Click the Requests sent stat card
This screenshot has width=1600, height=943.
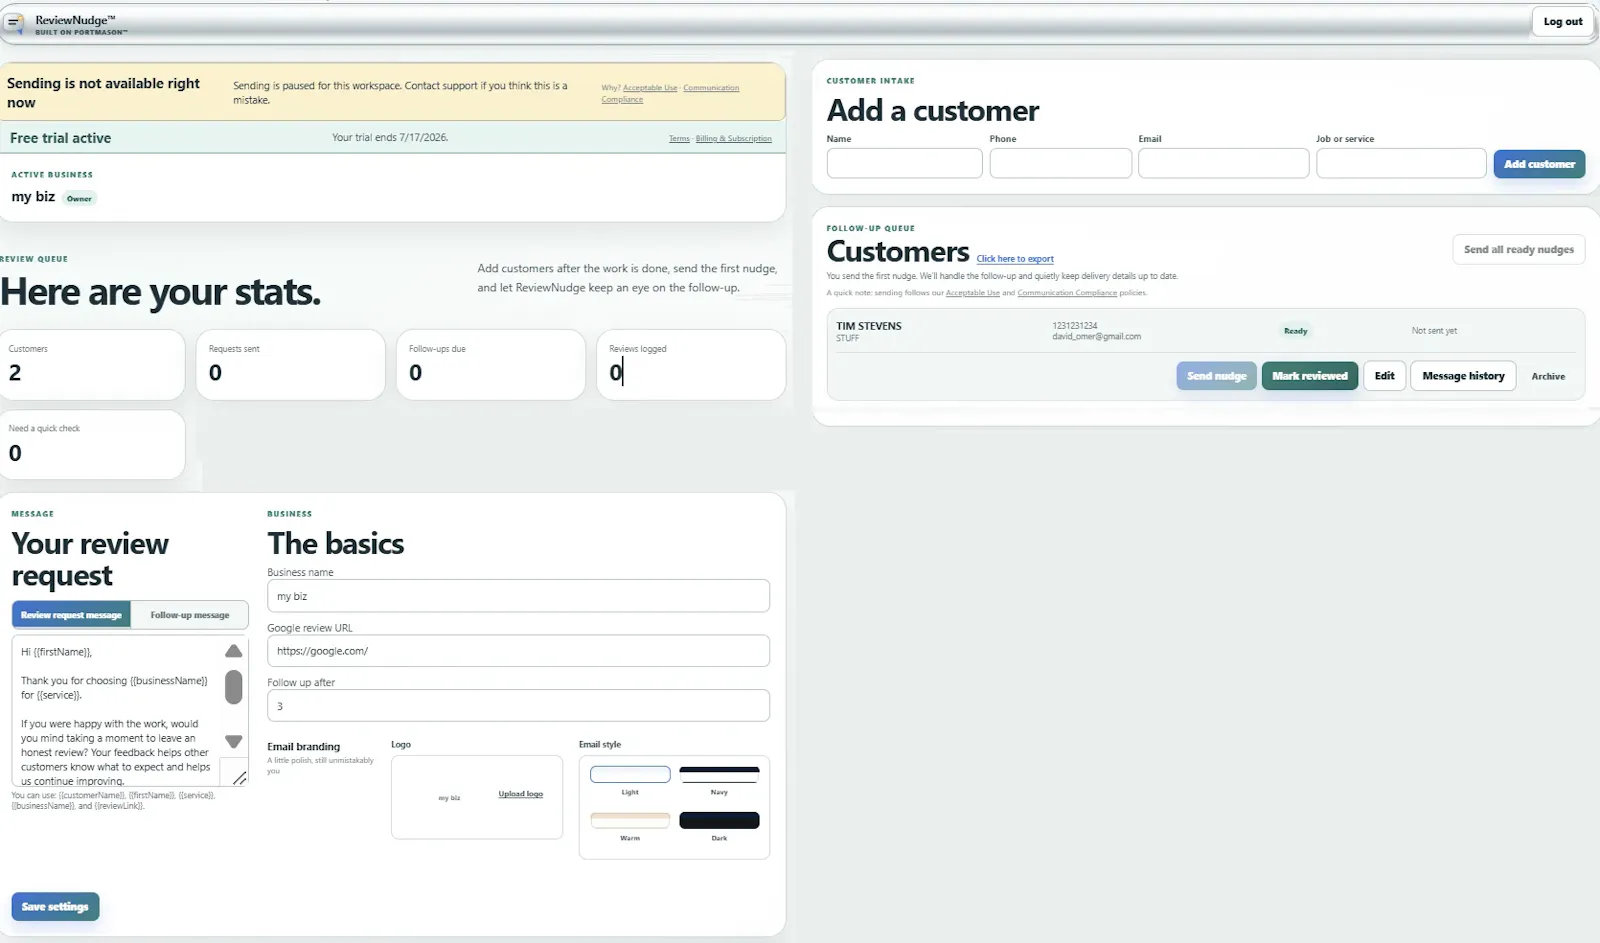click(290, 365)
